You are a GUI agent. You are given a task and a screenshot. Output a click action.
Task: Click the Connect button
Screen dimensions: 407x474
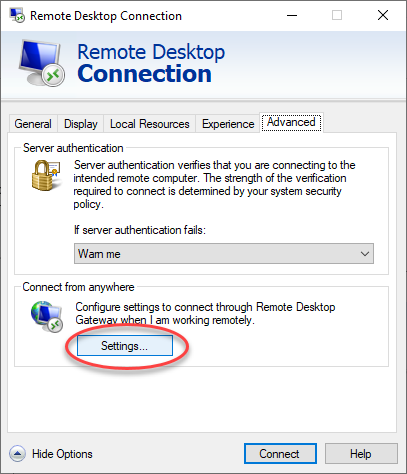(x=280, y=453)
